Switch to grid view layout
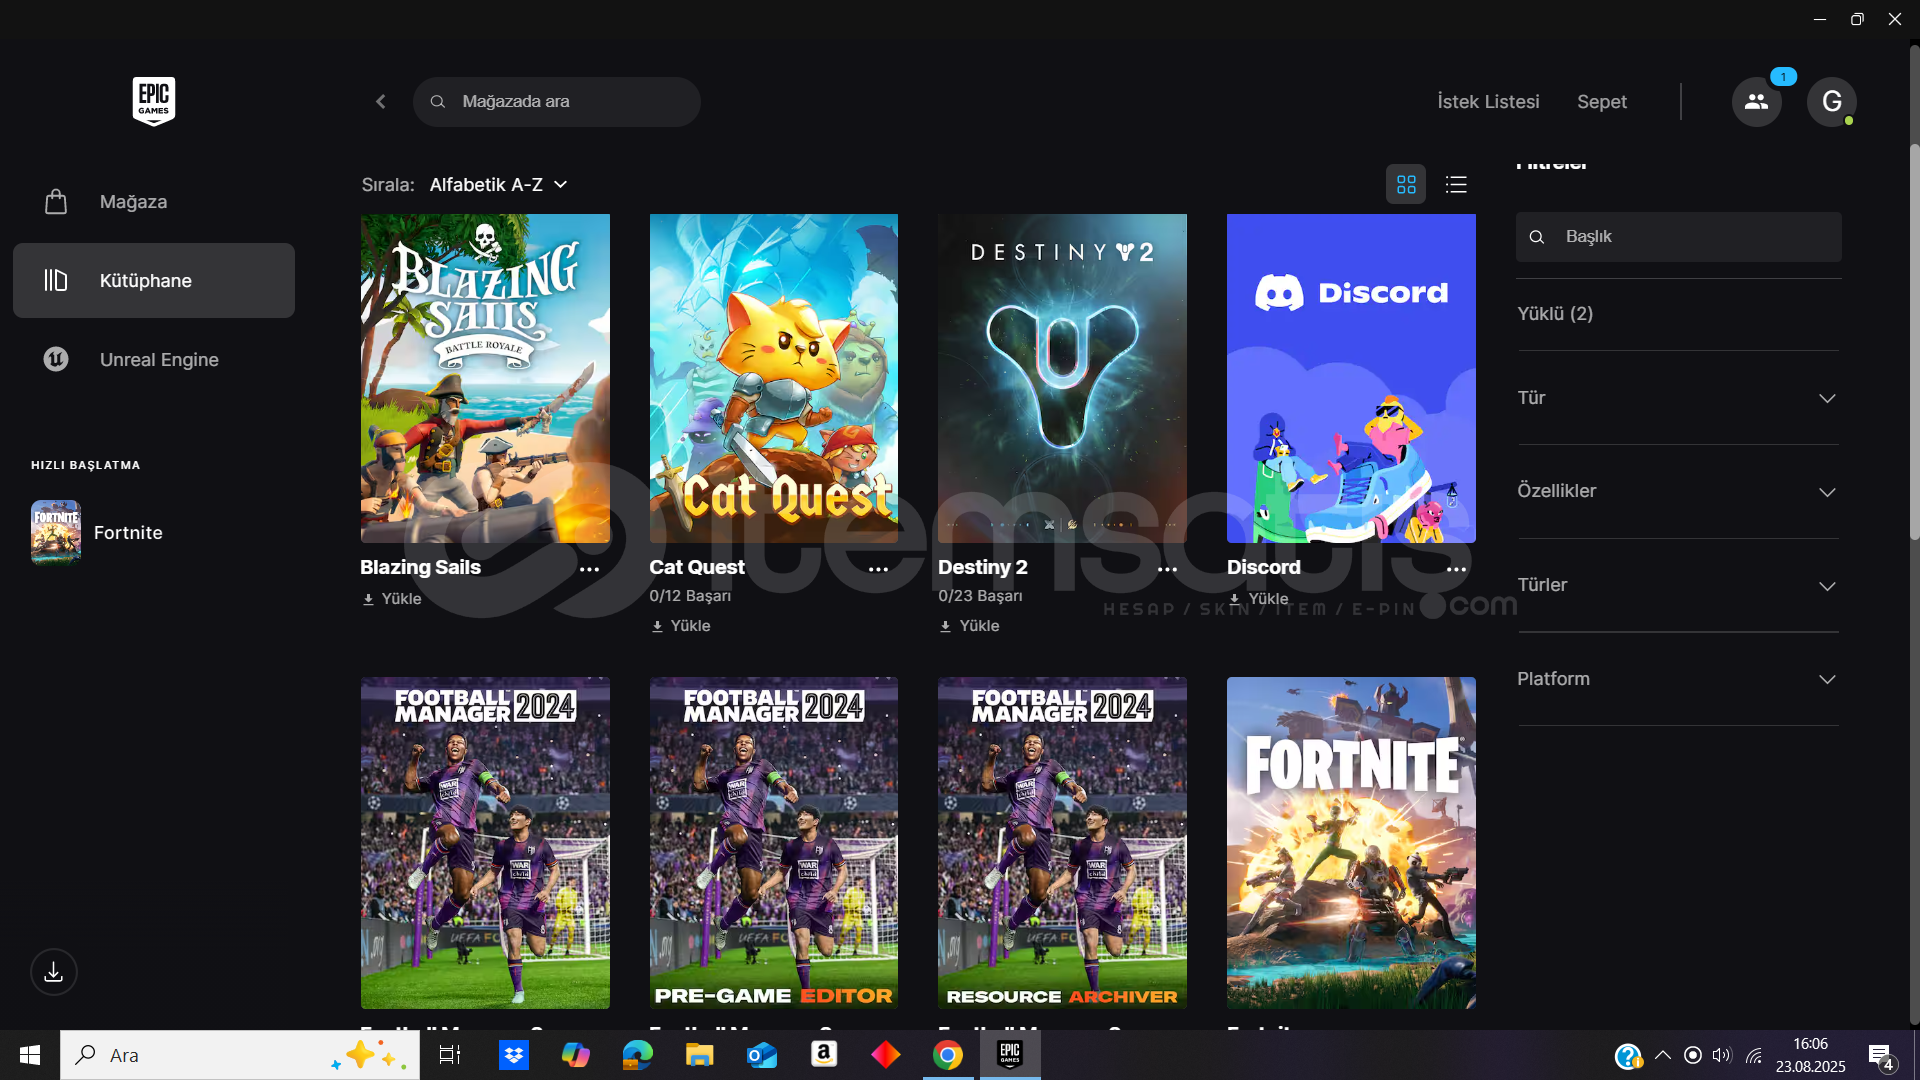 1406,185
